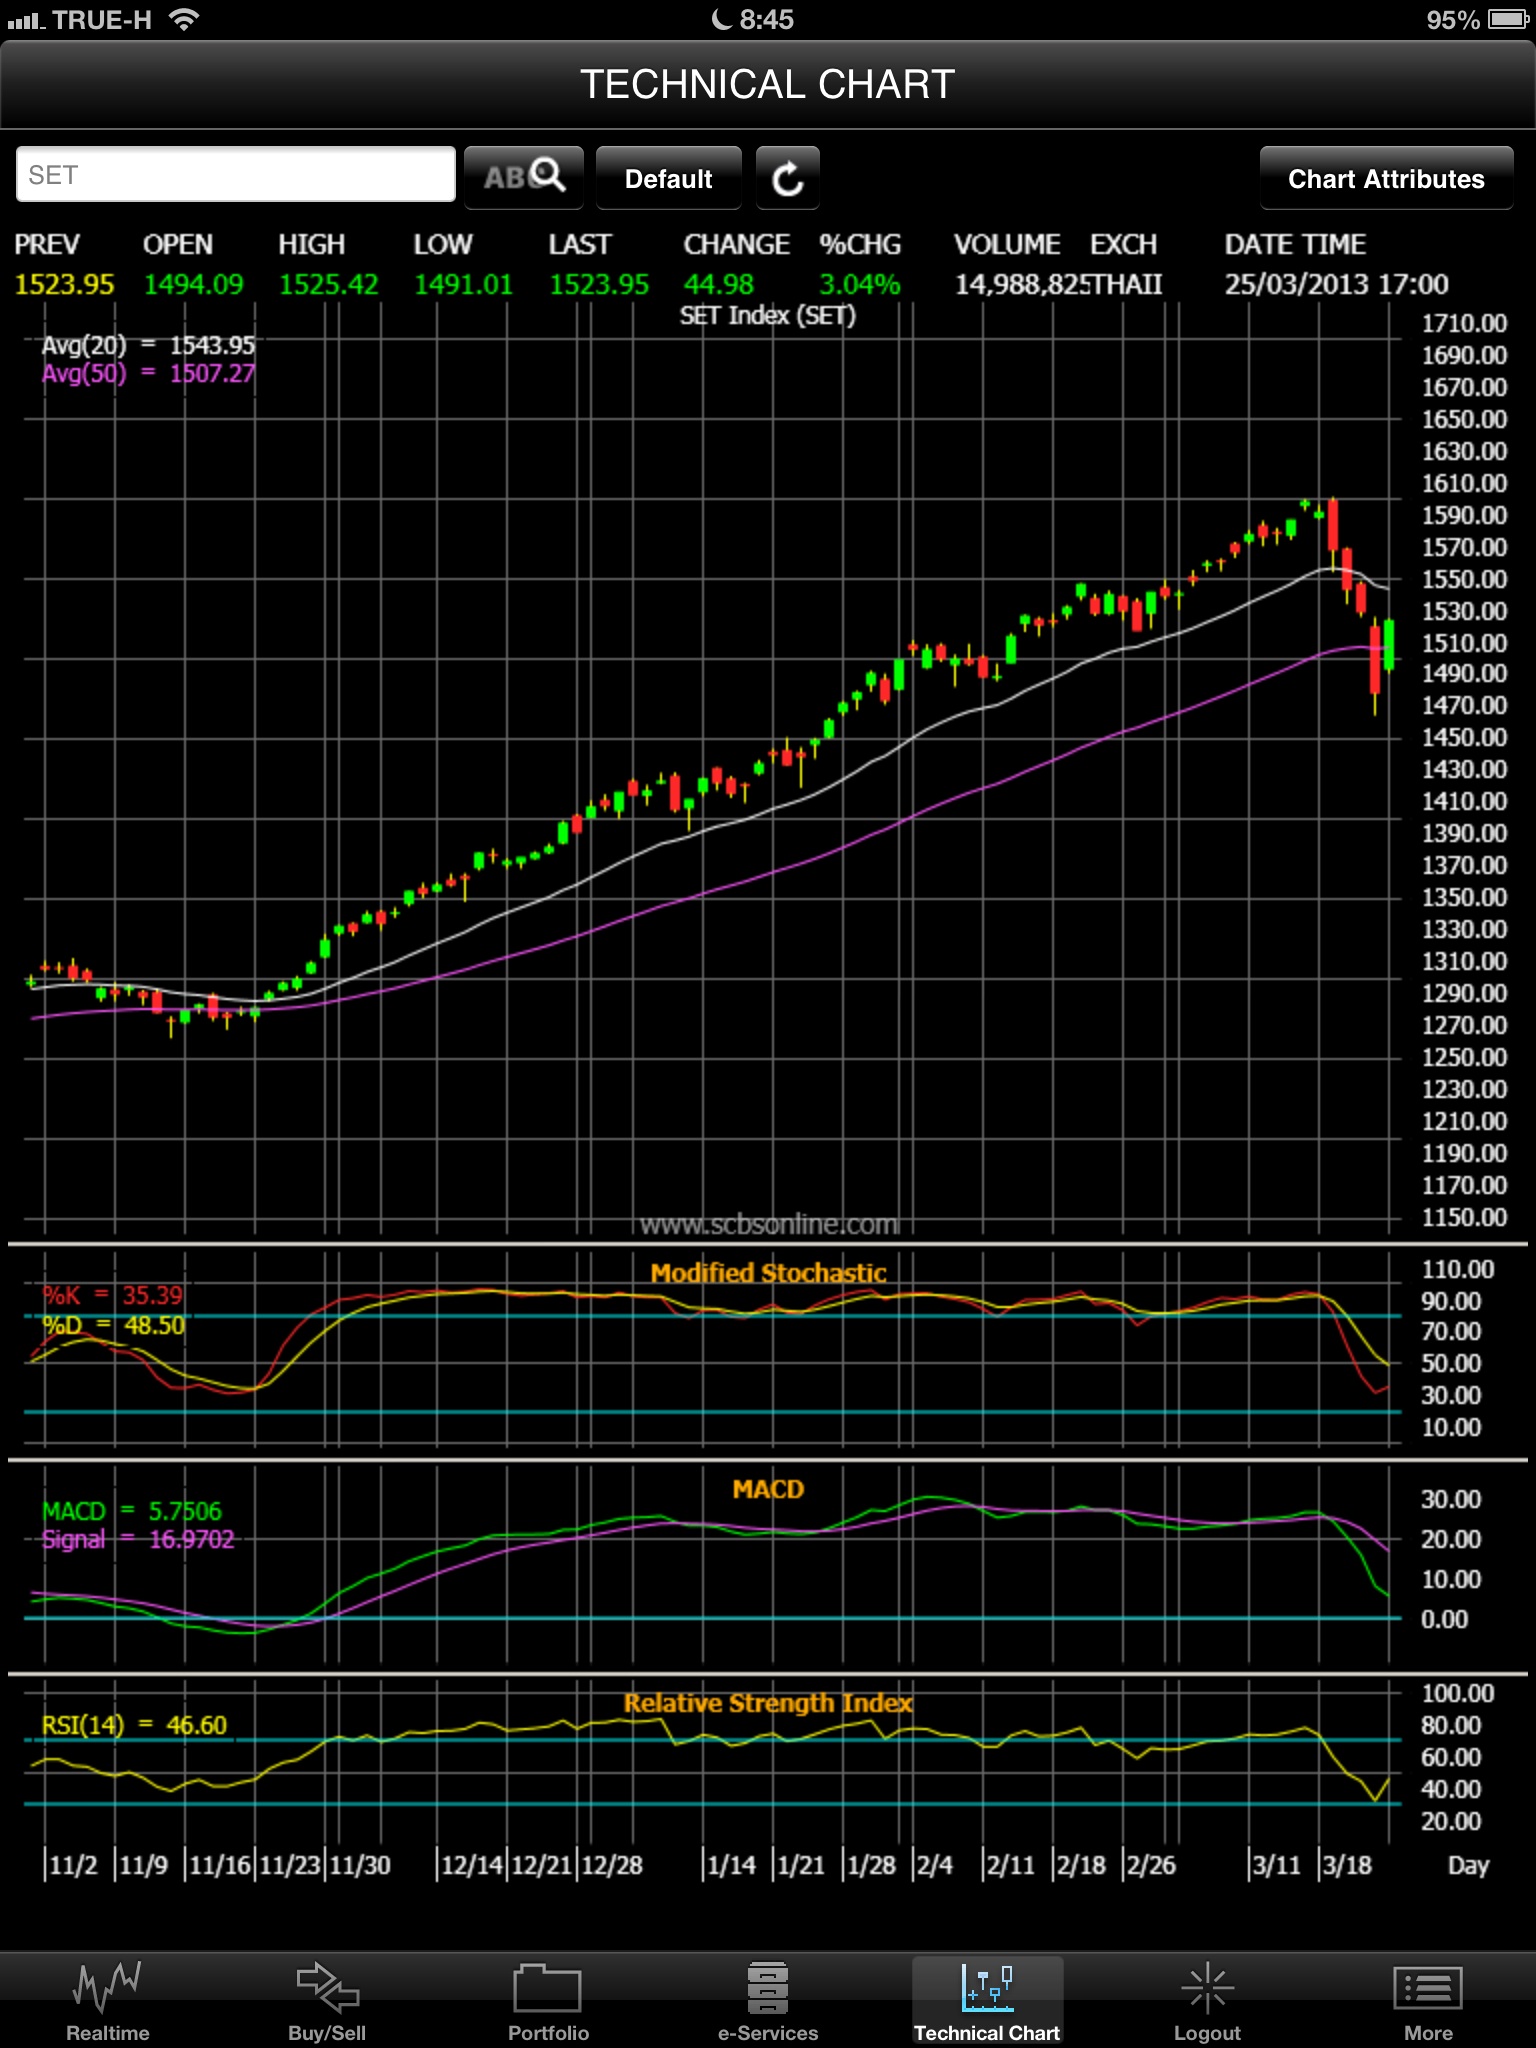Tap the 1/14 date axis label
Image resolution: width=1536 pixels, height=2048 pixels.
point(730,1865)
